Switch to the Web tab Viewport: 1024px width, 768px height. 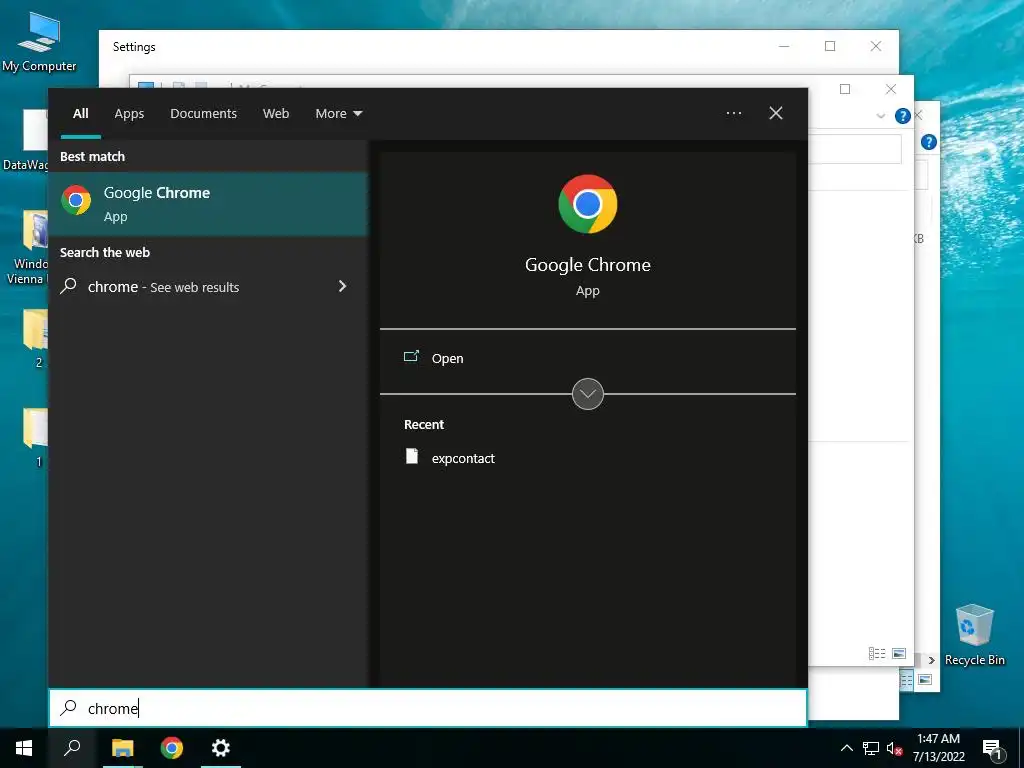[x=276, y=114]
